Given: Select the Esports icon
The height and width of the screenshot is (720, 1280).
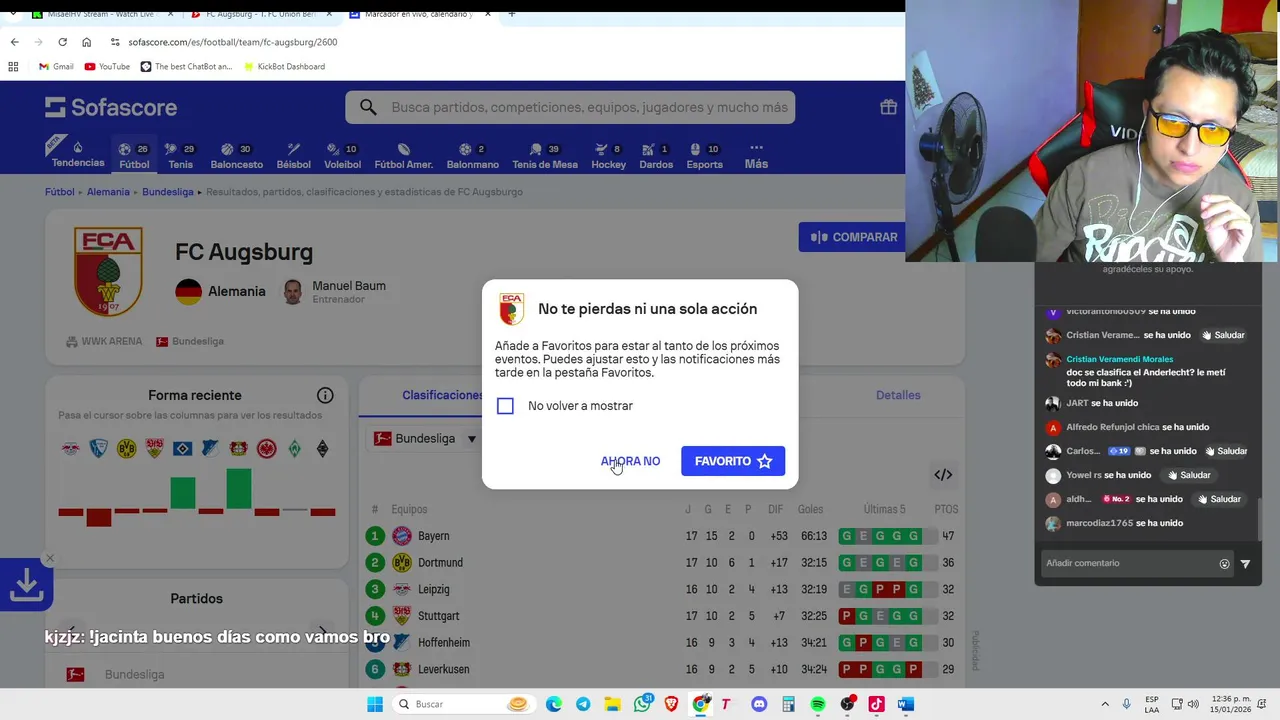Looking at the screenshot, I should pyautogui.click(x=704, y=156).
